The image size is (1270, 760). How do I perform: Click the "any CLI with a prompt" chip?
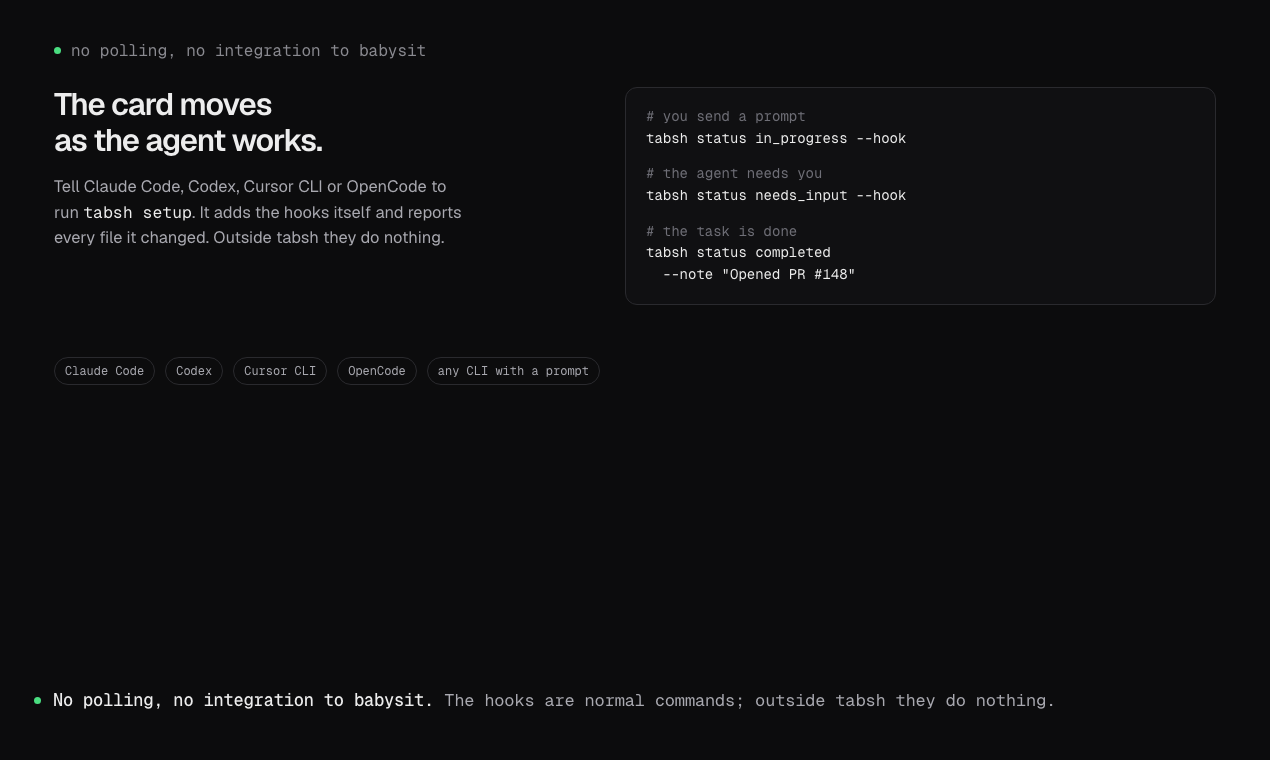[513, 371]
